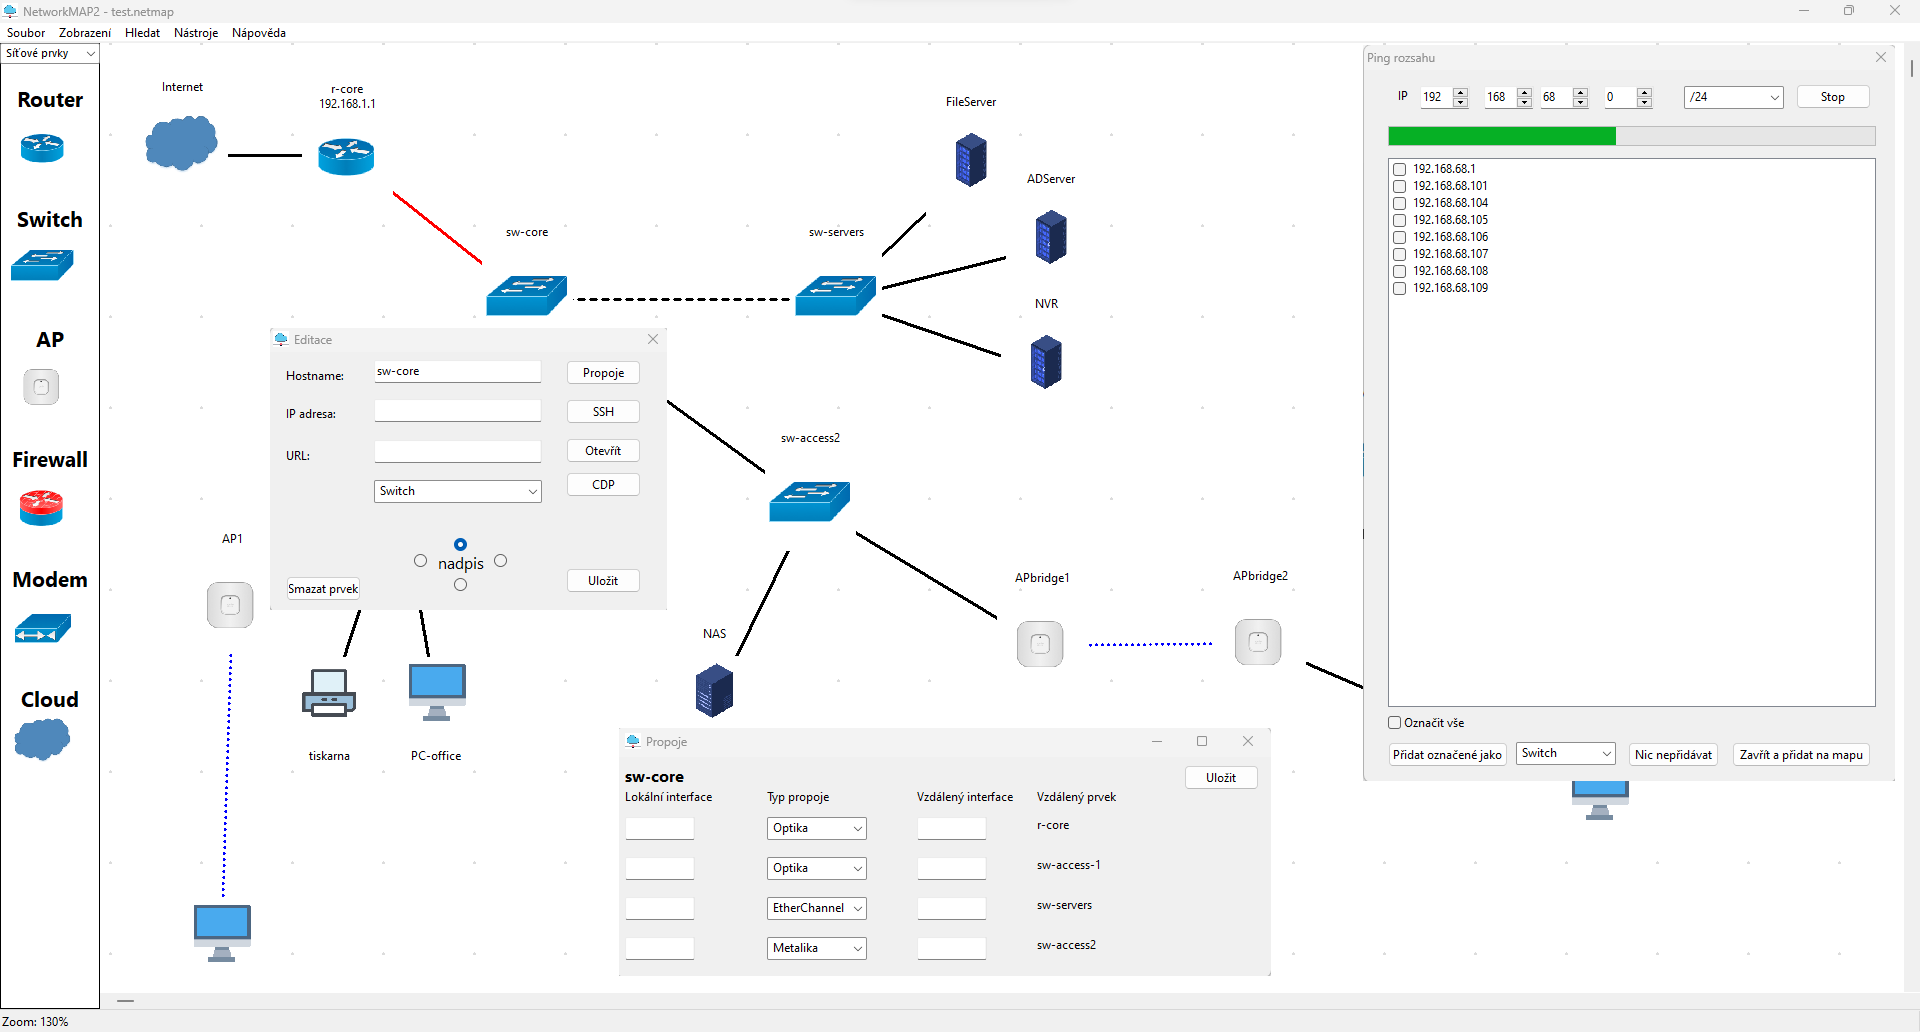Click the IP adresa input field
Screen dimensions: 1920x1032
tap(457, 410)
